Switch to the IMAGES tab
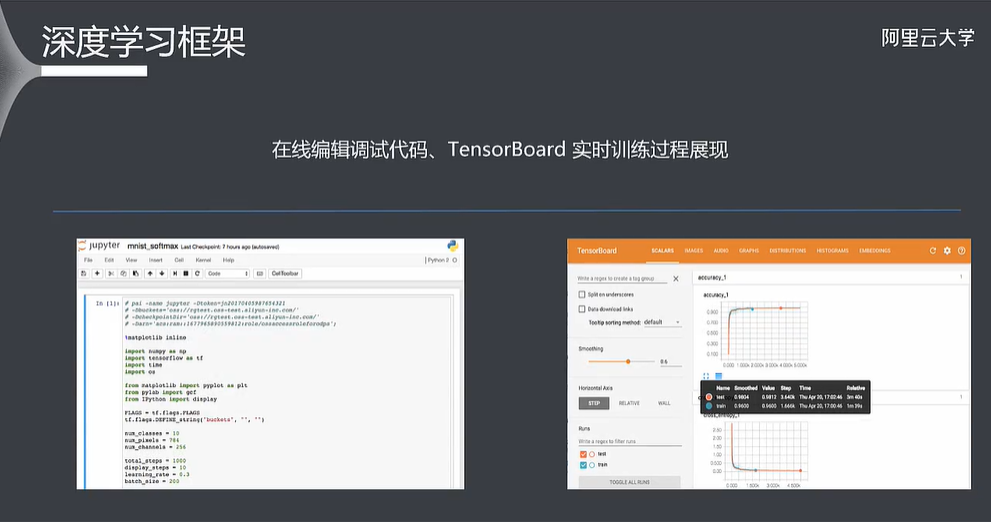The width and height of the screenshot is (991, 522). point(693,251)
